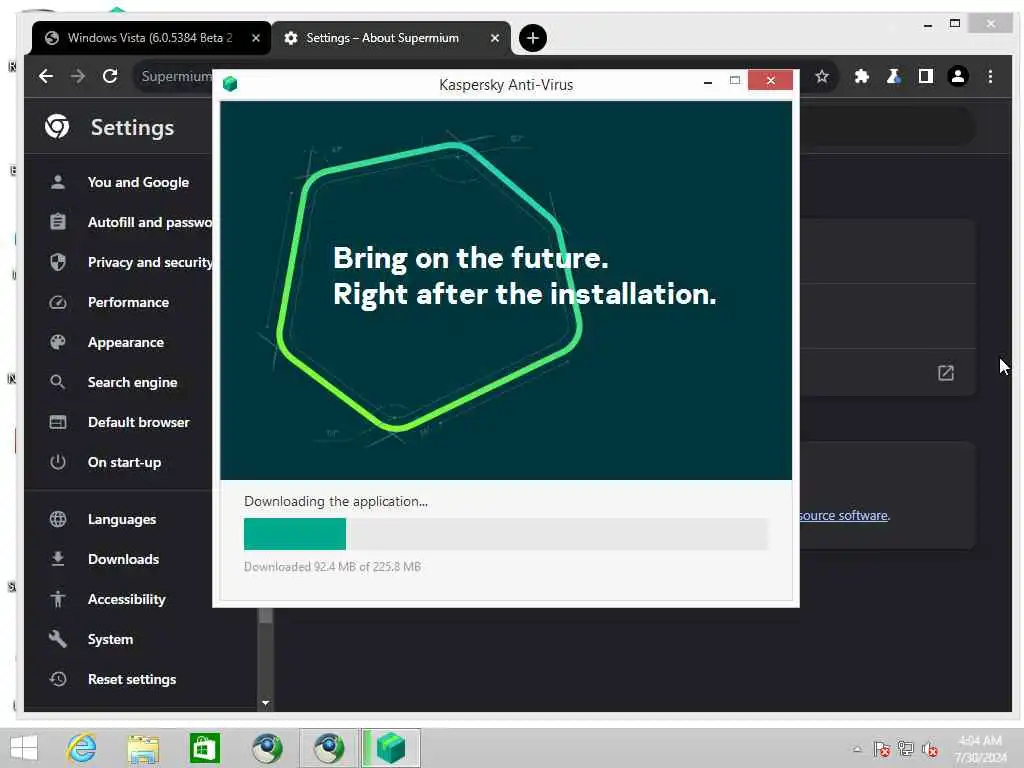Image resolution: width=1024 pixels, height=768 pixels.
Task: Launch Internet Explorer from taskbar
Action: coord(82,748)
